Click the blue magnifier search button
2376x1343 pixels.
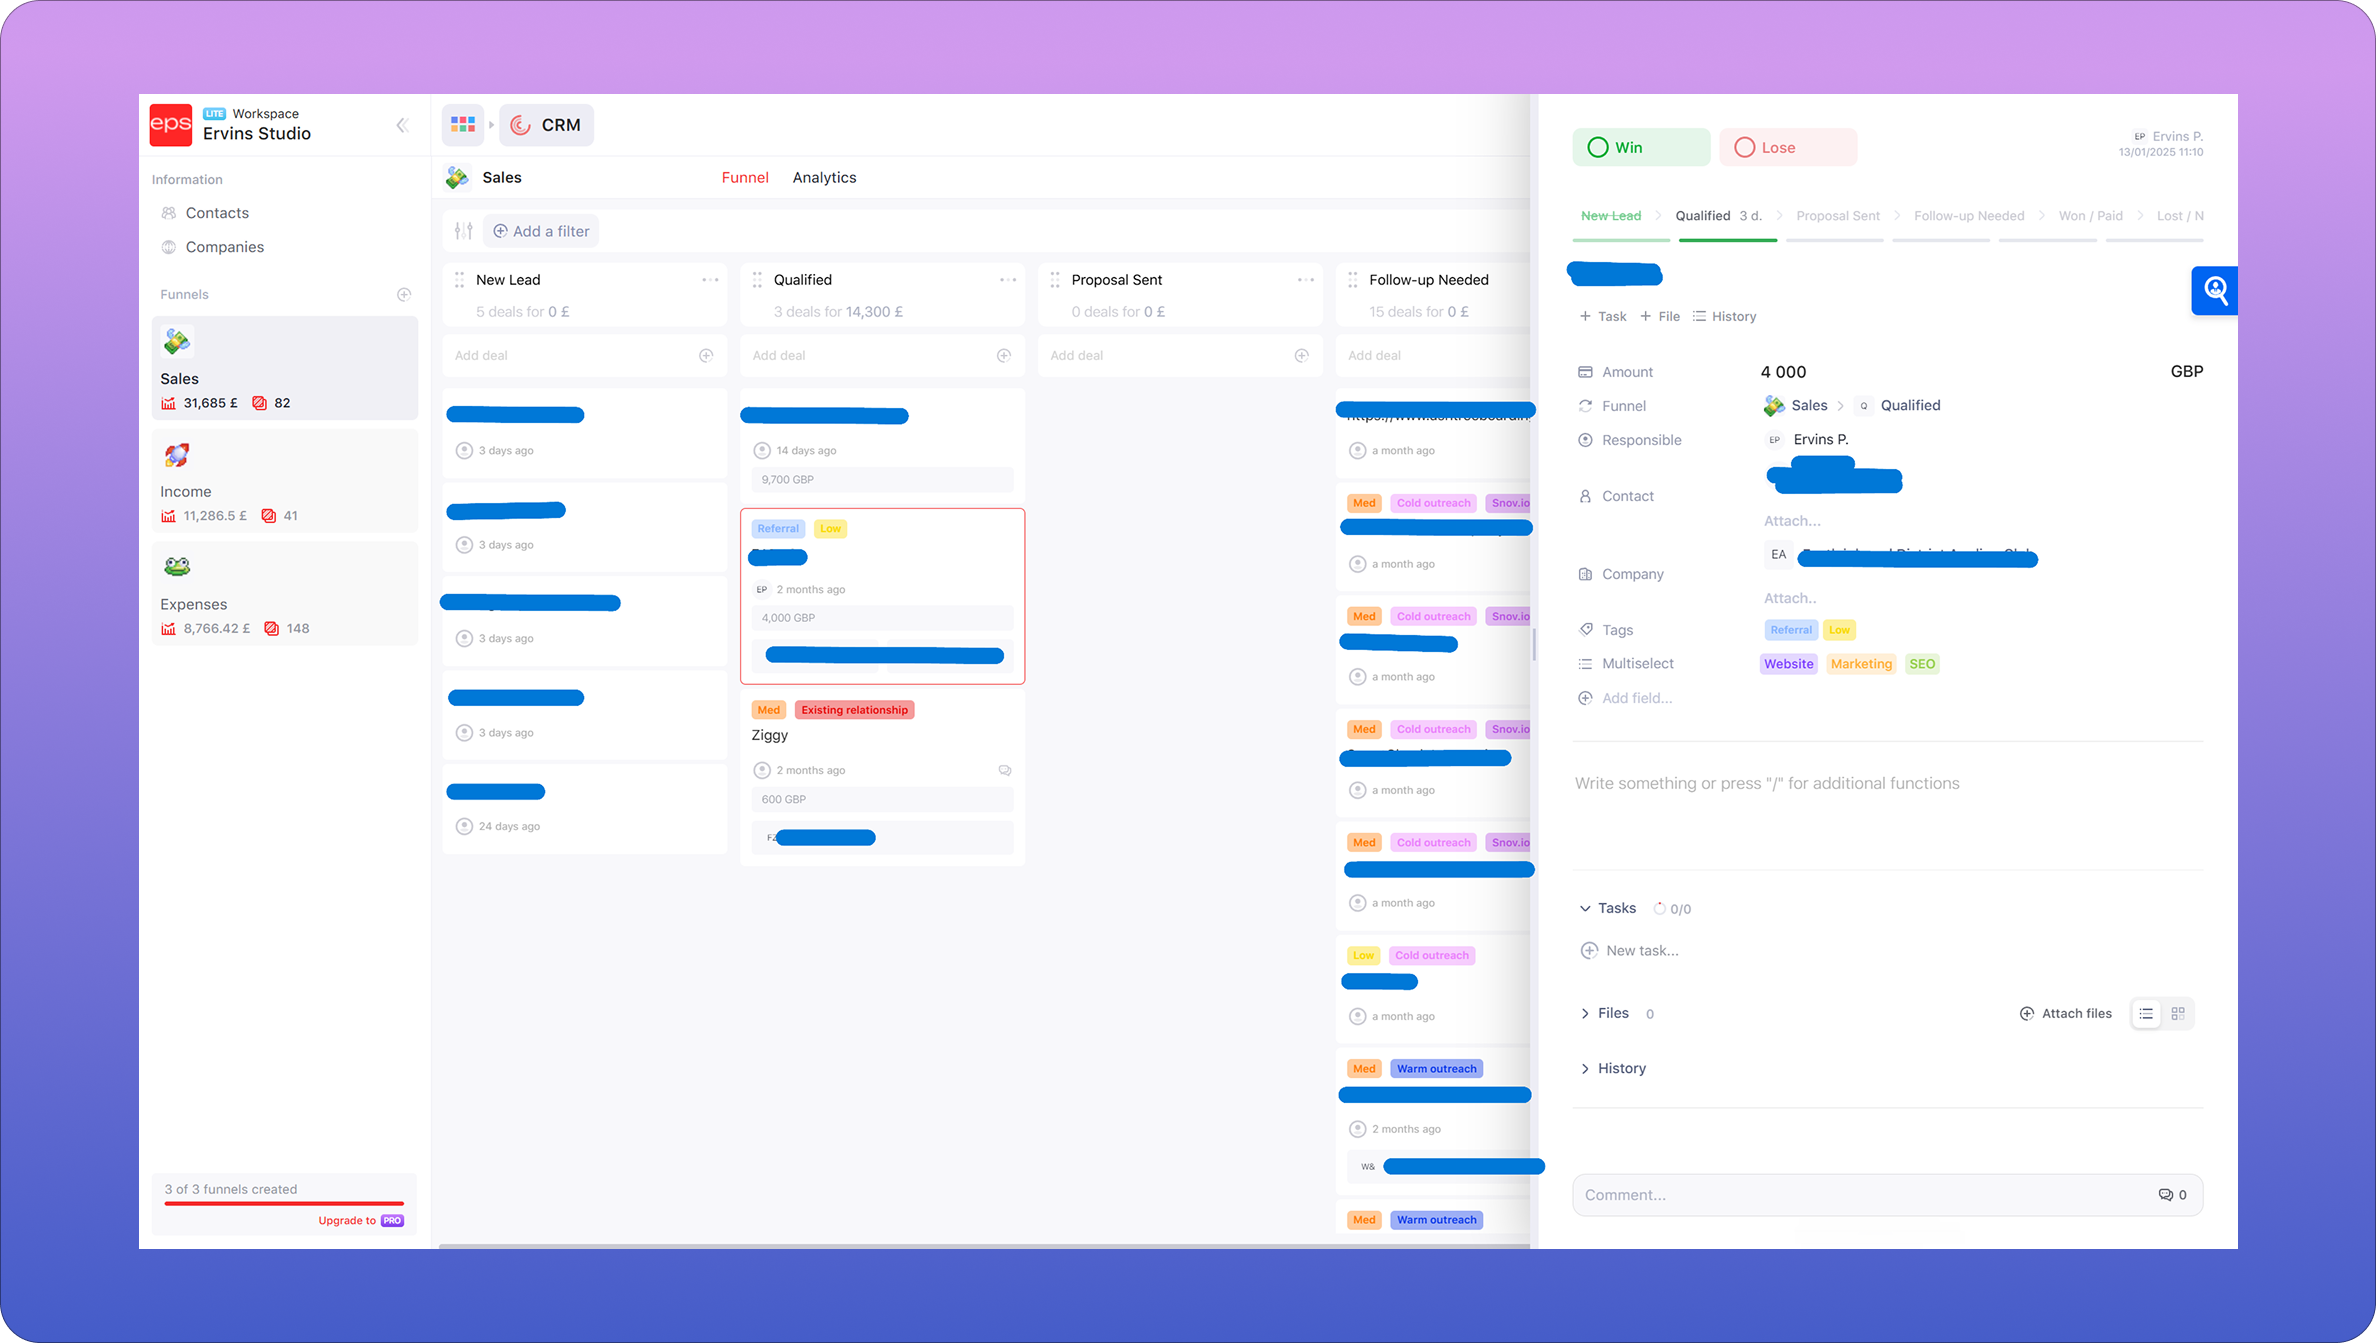tap(2214, 291)
